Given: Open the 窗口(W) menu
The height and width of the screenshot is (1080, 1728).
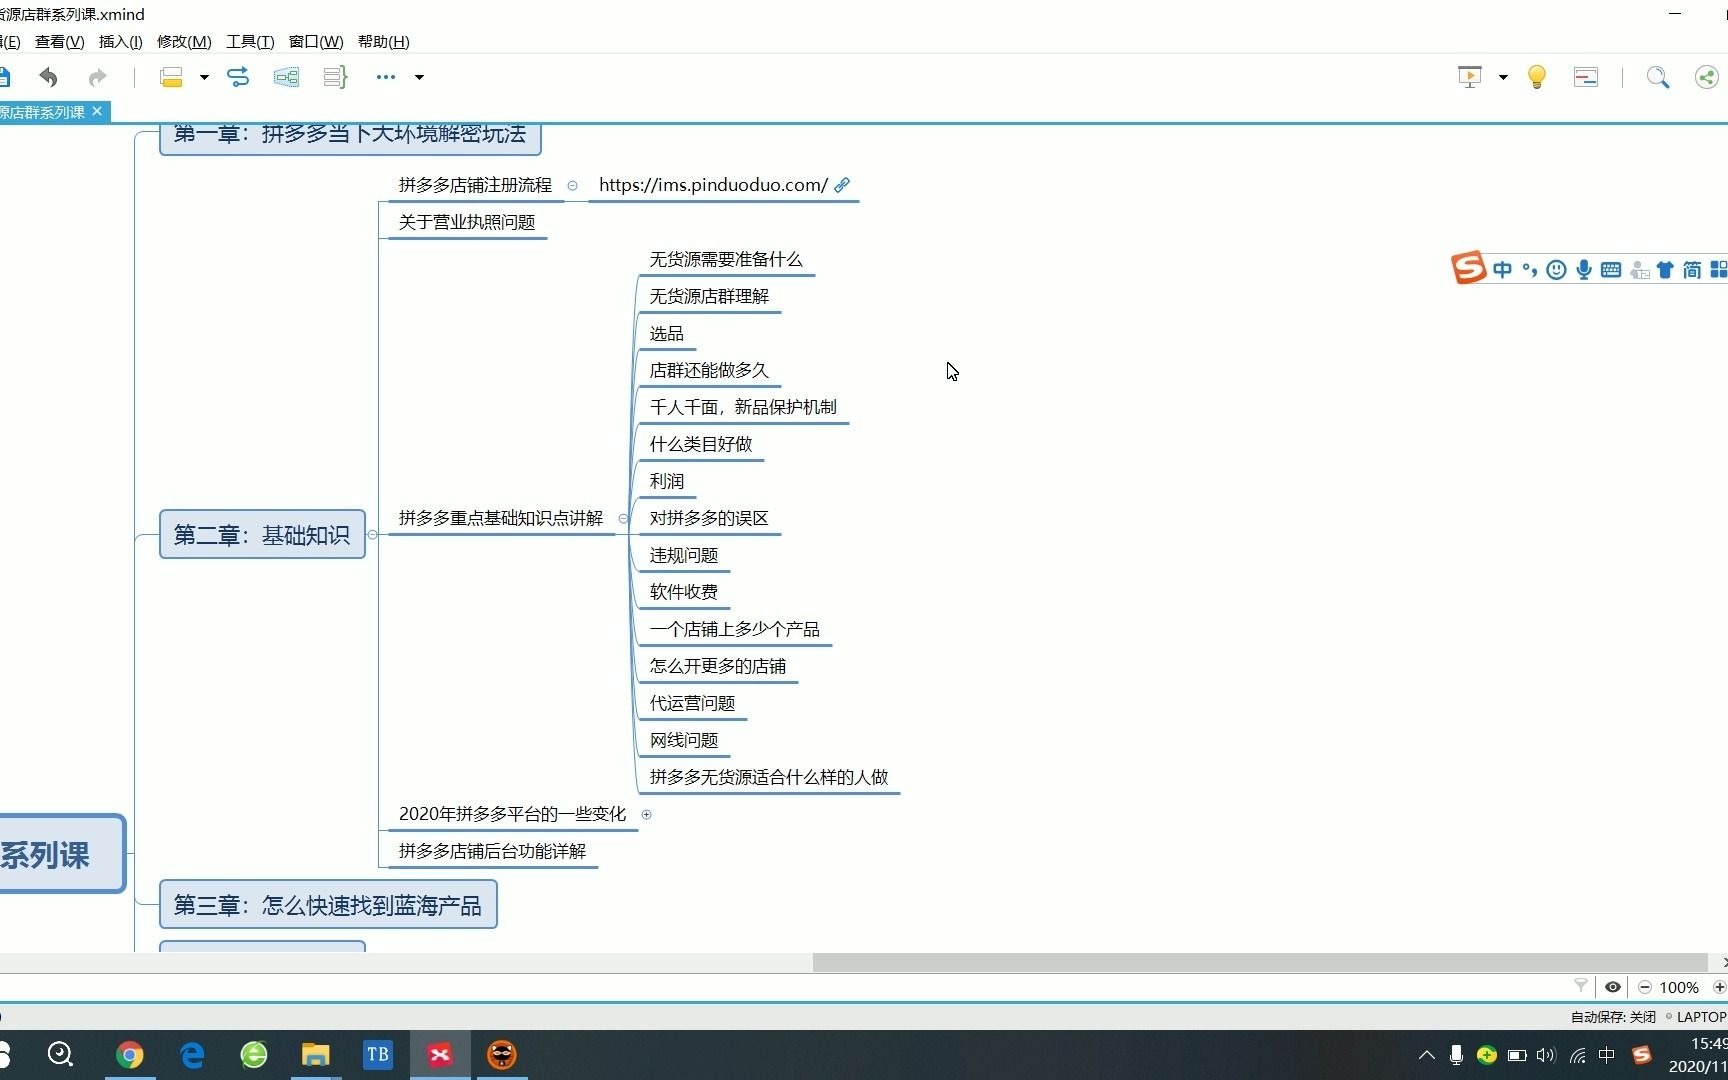Looking at the screenshot, I should (316, 41).
